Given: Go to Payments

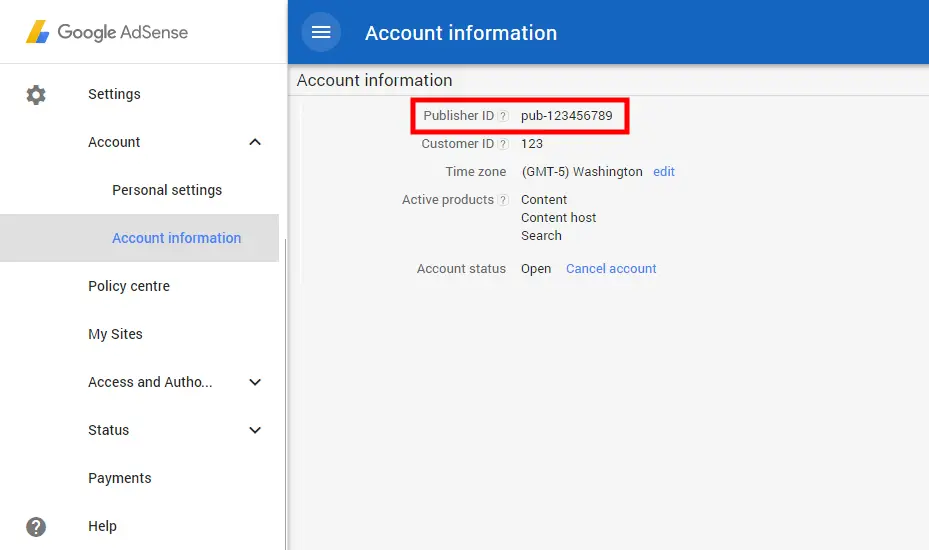Looking at the screenshot, I should click(x=120, y=478).
